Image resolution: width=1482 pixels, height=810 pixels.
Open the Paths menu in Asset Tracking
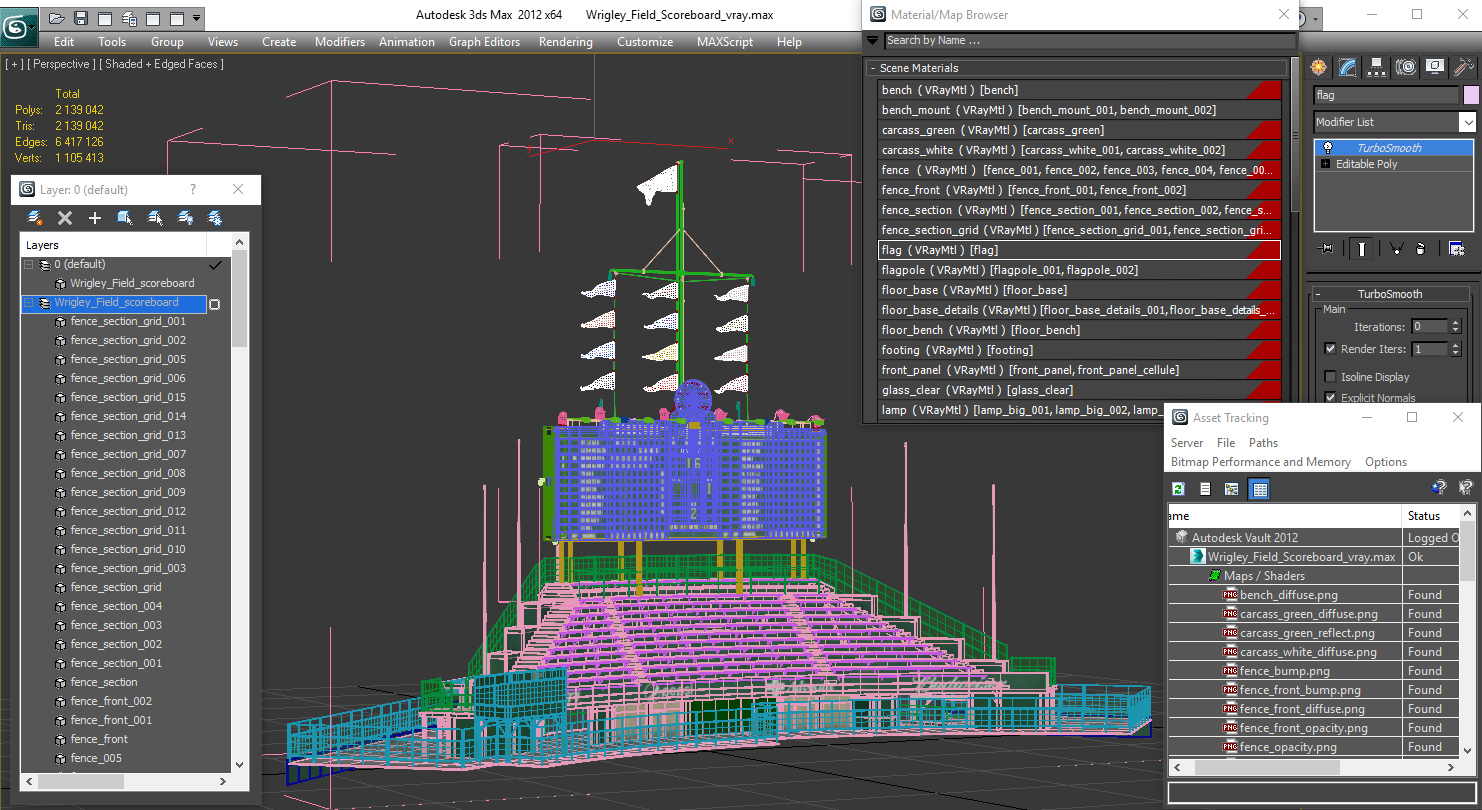coord(1263,443)
